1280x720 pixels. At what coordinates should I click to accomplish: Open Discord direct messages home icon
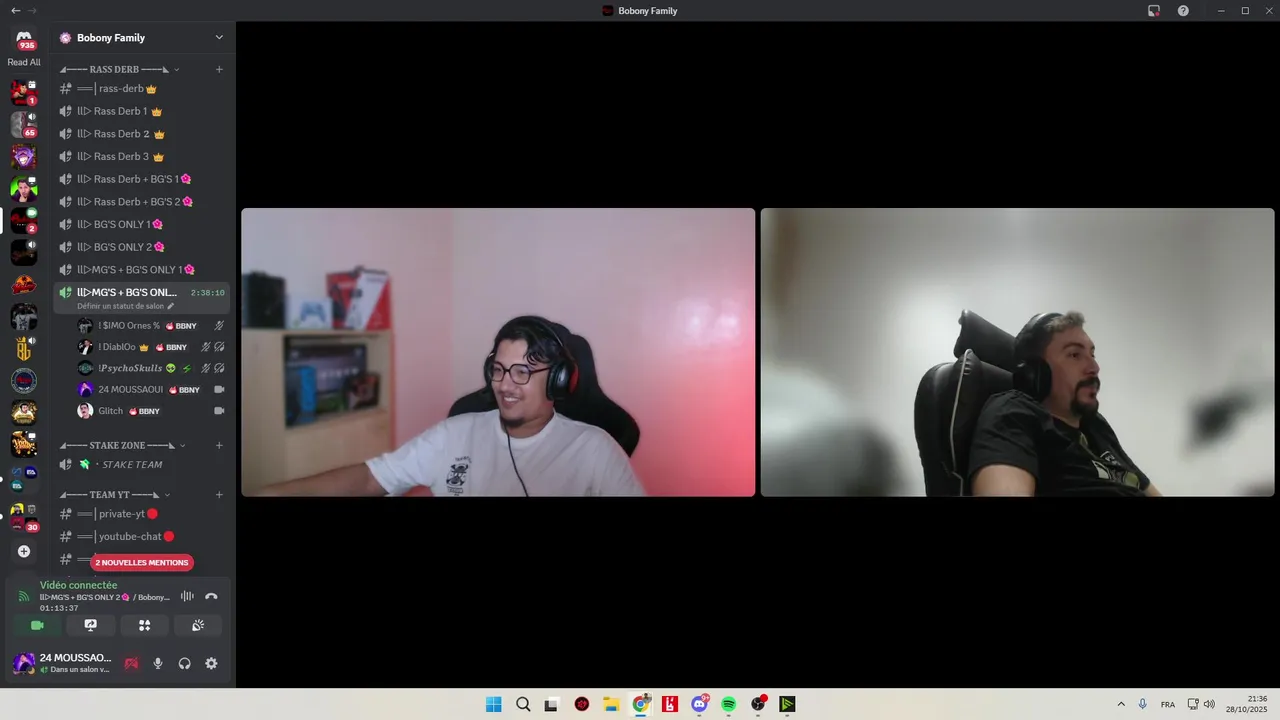(24, 38)
